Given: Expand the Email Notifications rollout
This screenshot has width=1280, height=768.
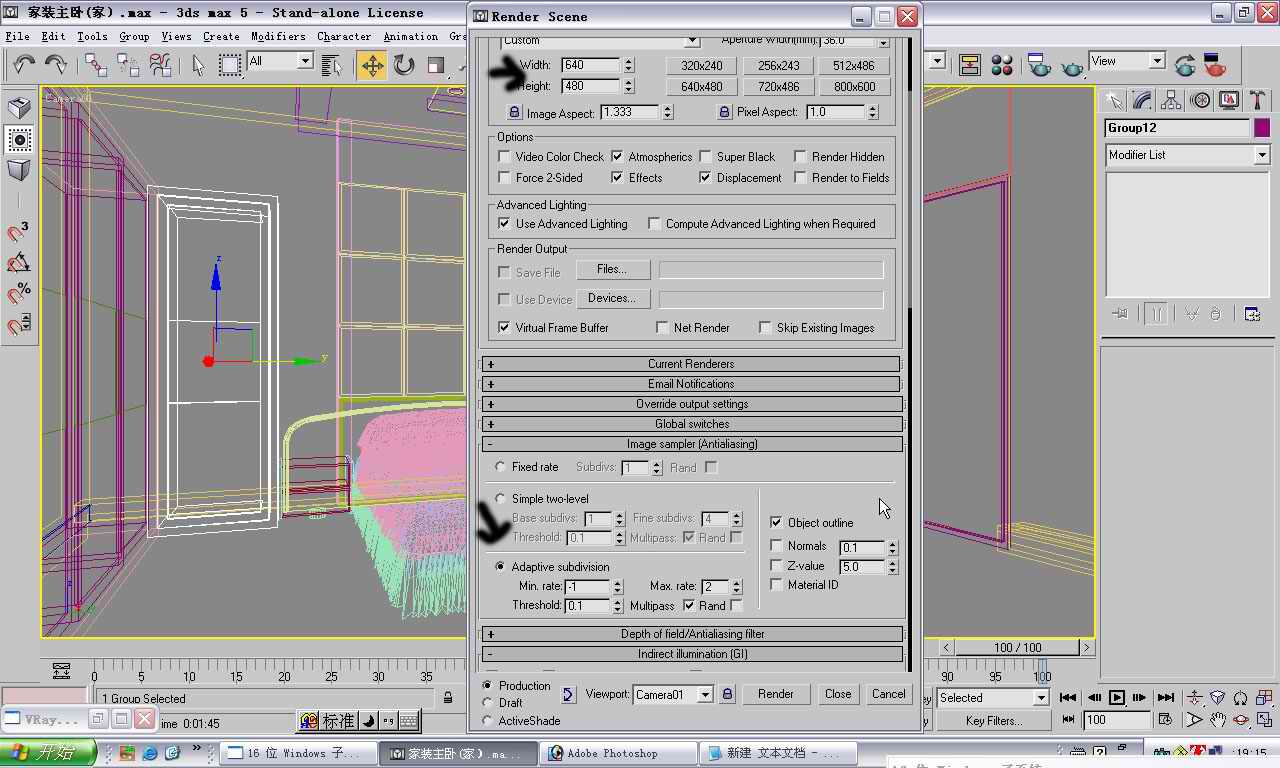Looking at the screenshot, I should click(691, 384).
